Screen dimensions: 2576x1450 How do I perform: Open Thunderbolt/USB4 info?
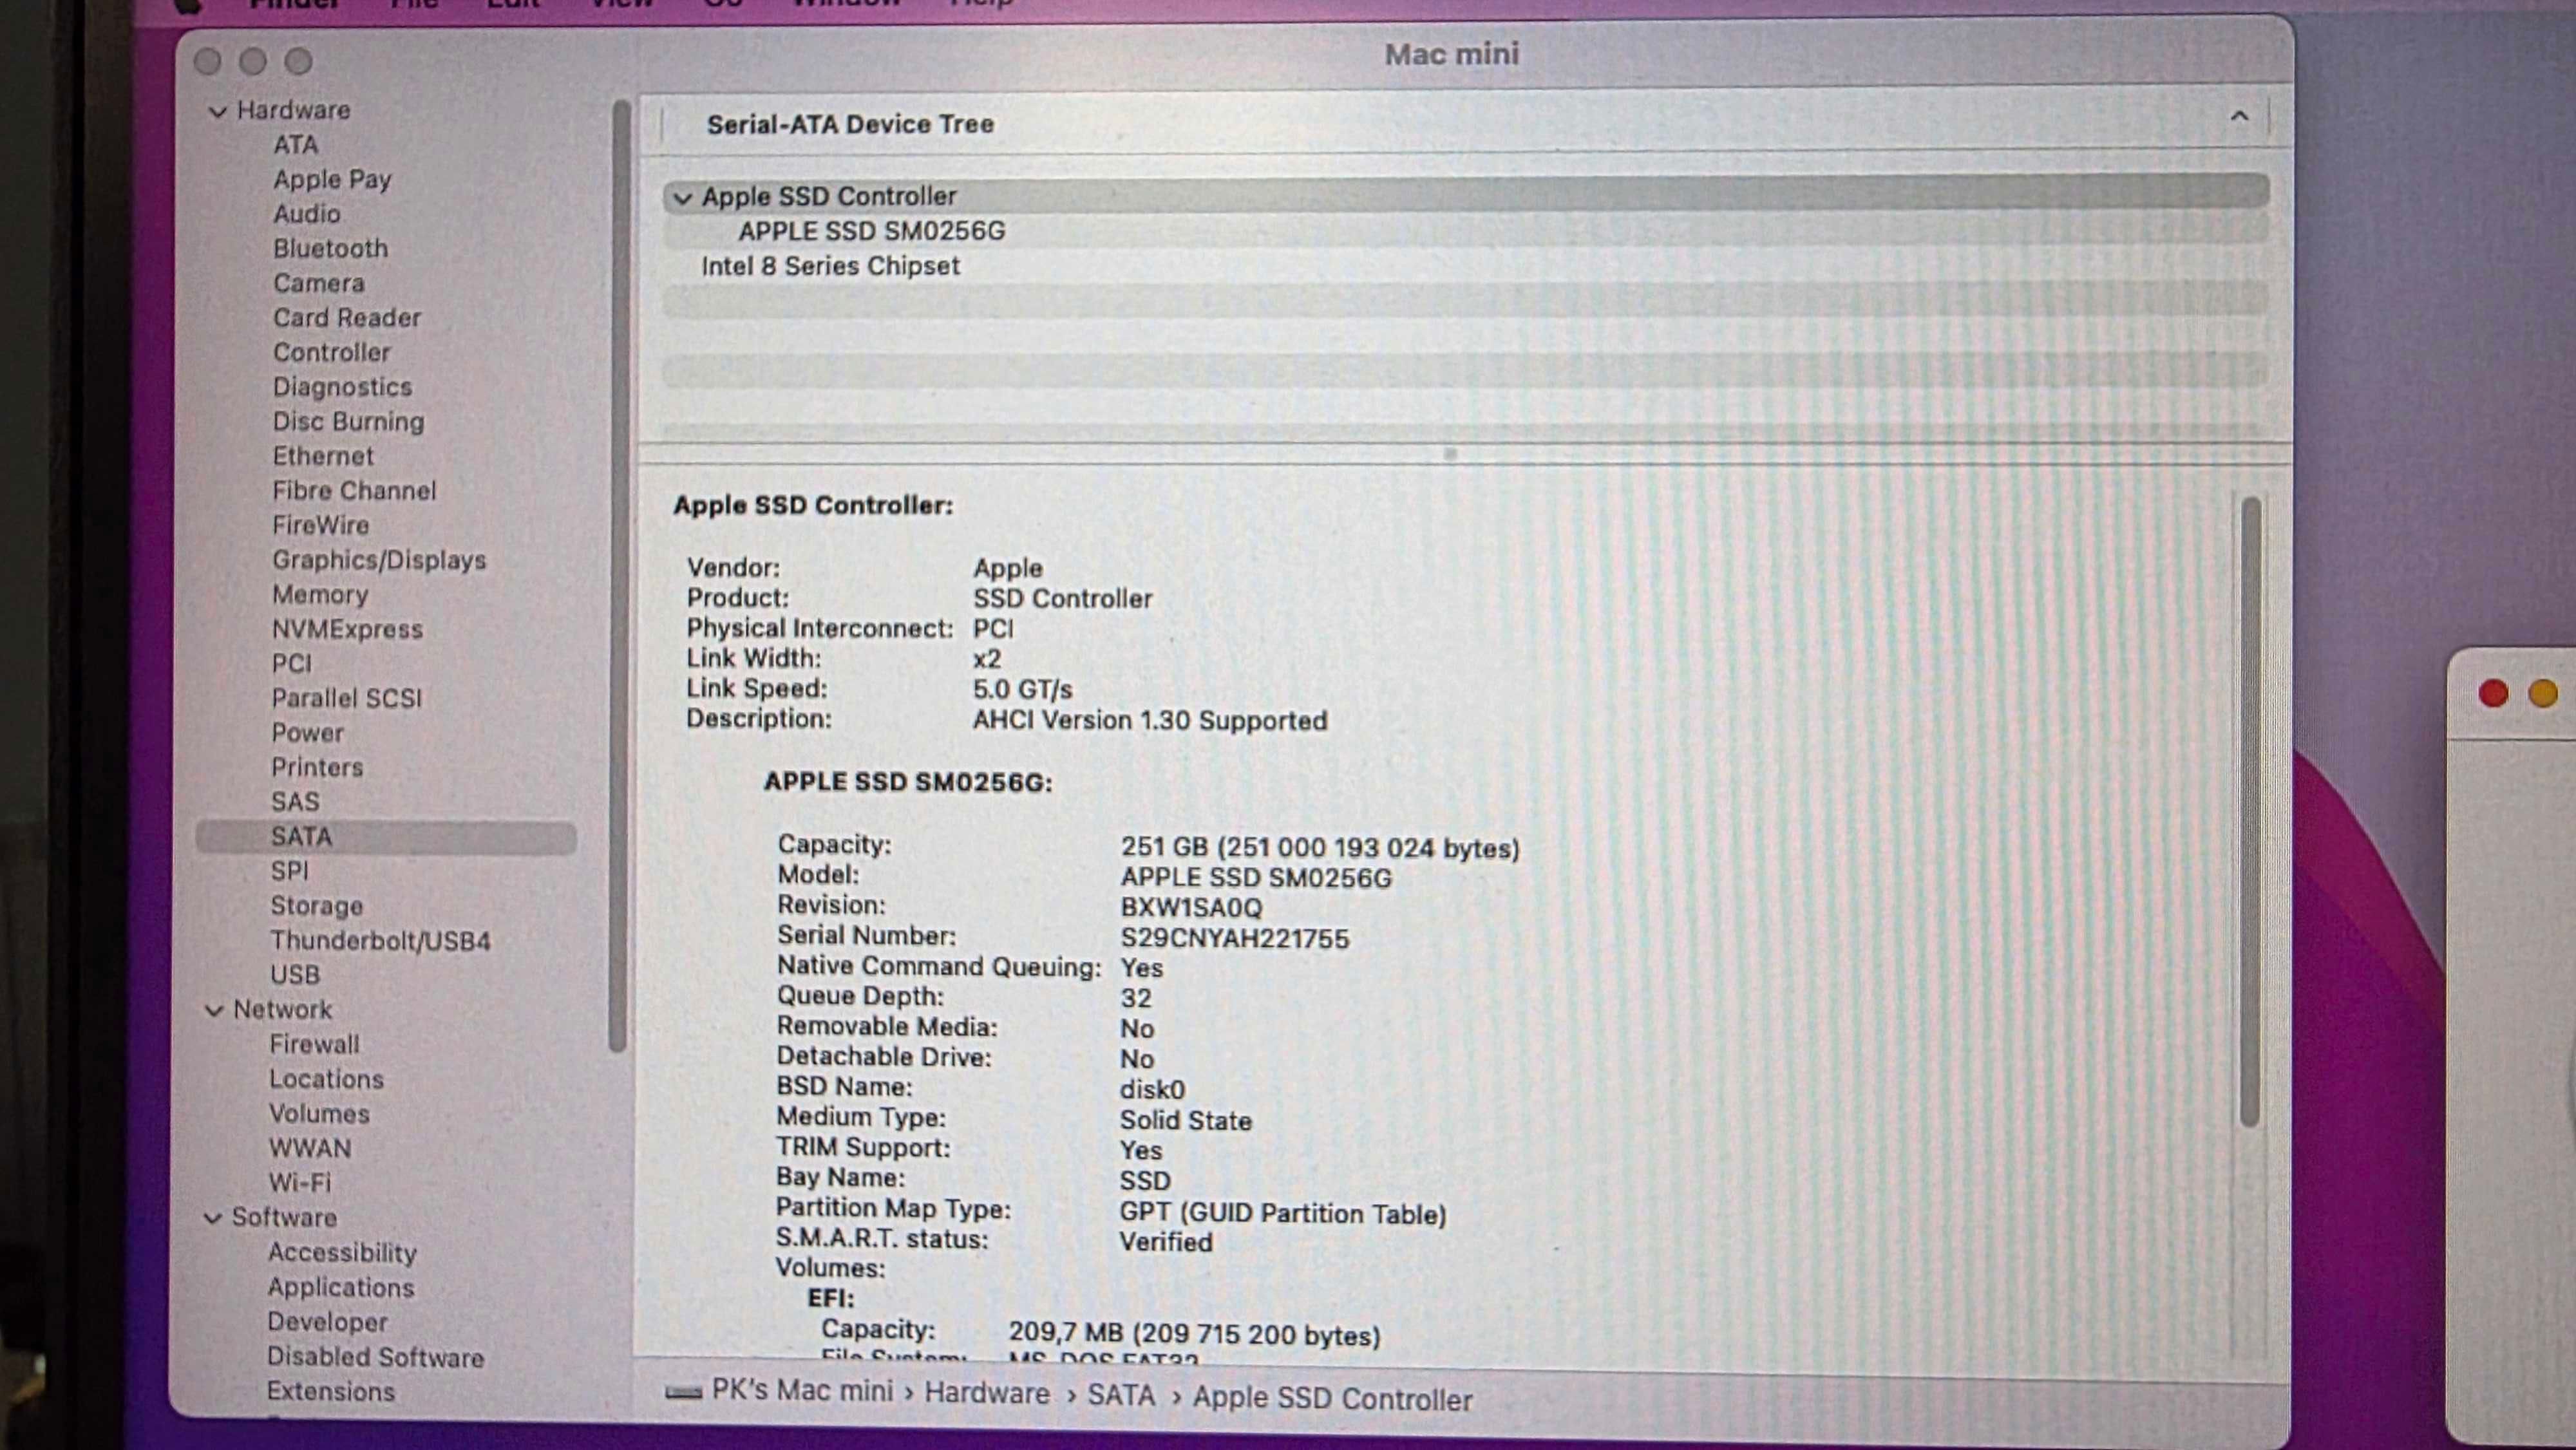click(380, 941)
